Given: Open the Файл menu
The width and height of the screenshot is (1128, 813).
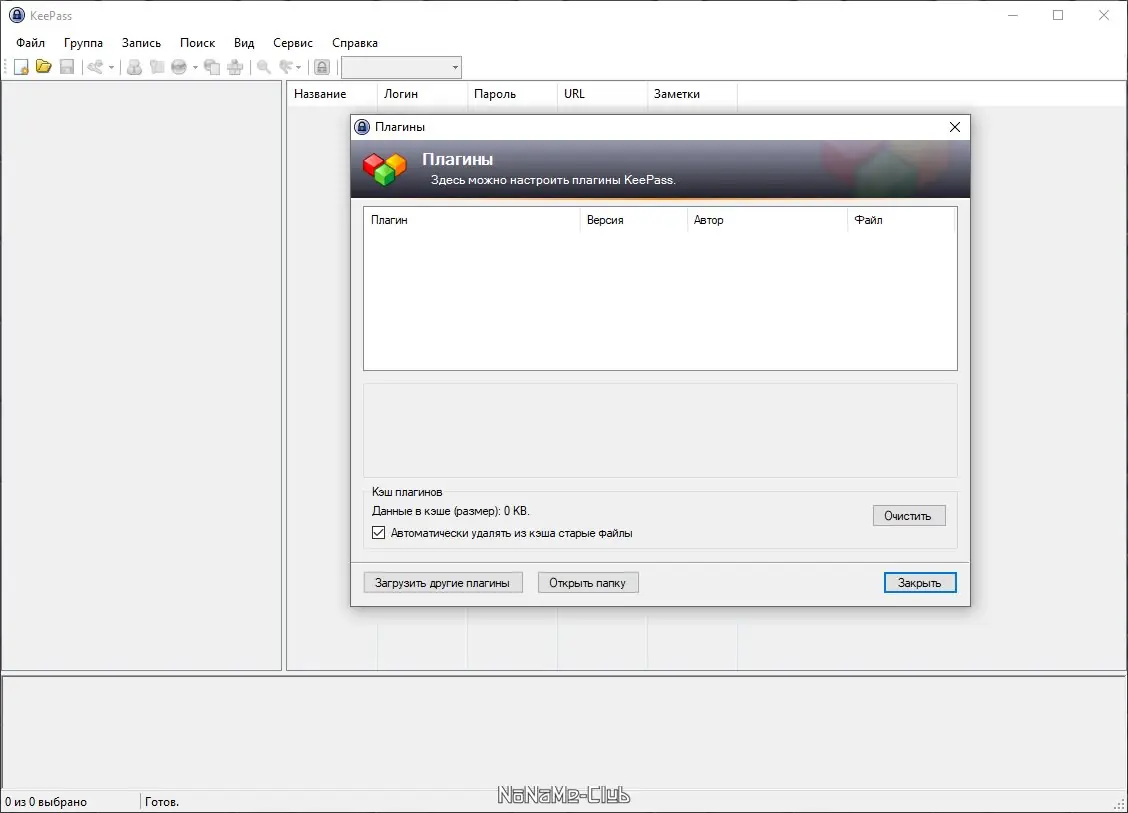Looking at the screenshot, I should [x=31, y=43].
